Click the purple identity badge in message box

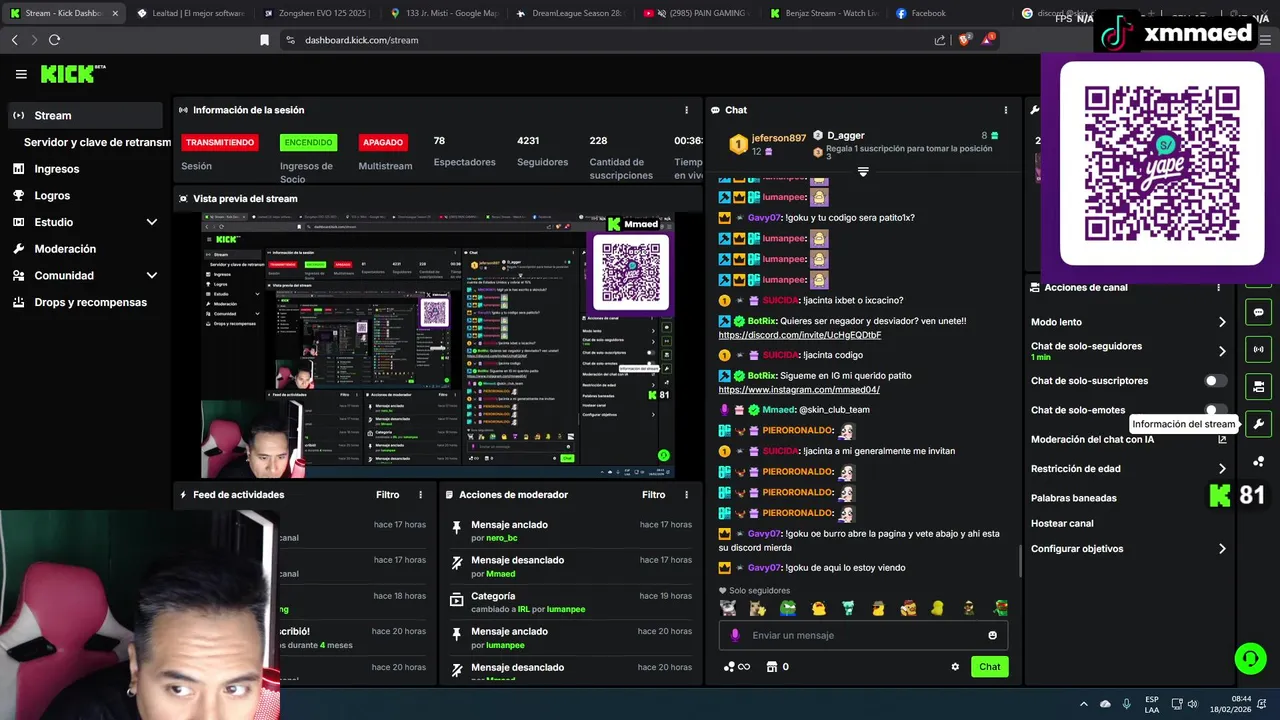(735, 635)
